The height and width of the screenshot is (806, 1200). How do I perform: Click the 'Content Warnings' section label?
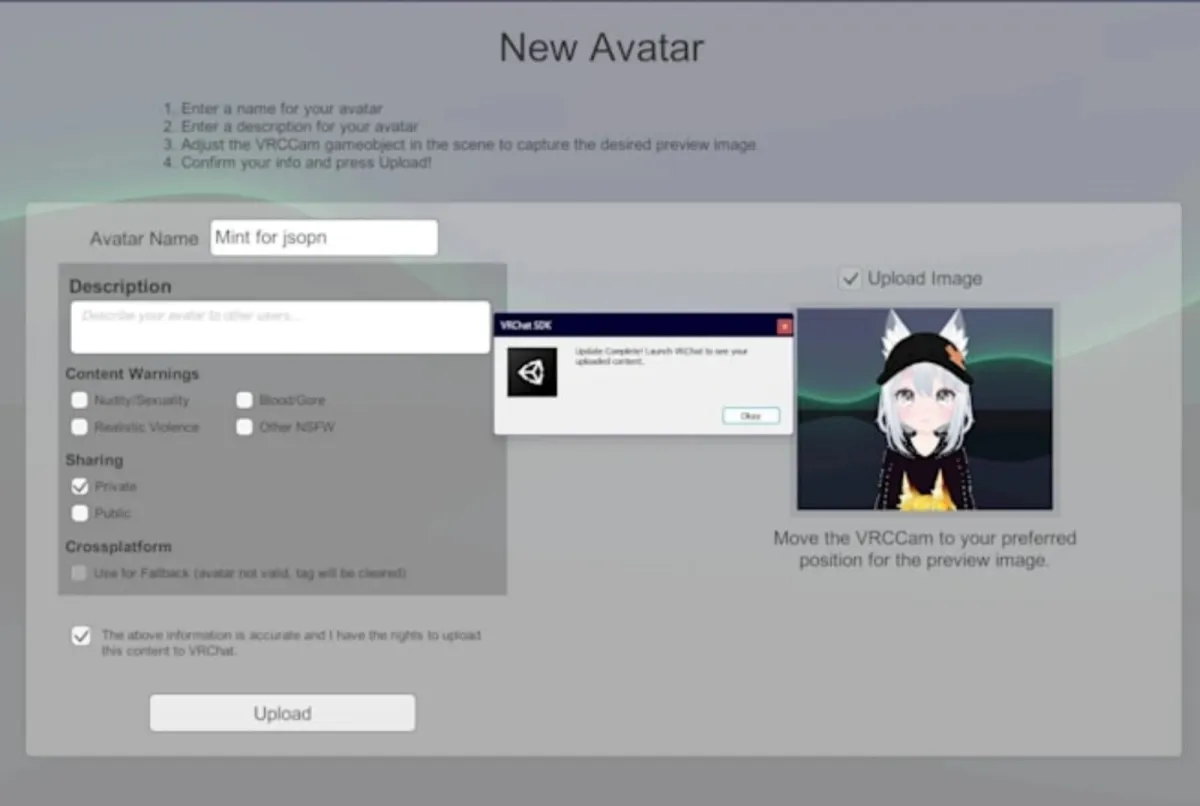[132, 374]
